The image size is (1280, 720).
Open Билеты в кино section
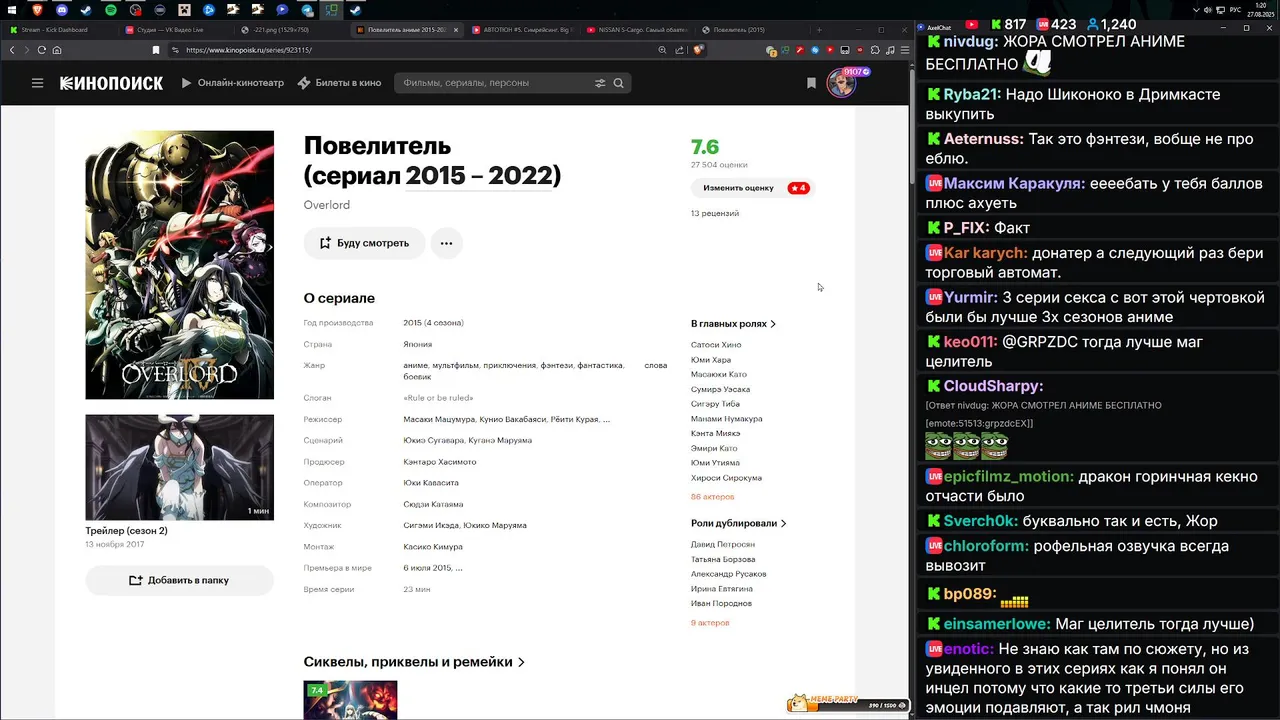339,83
